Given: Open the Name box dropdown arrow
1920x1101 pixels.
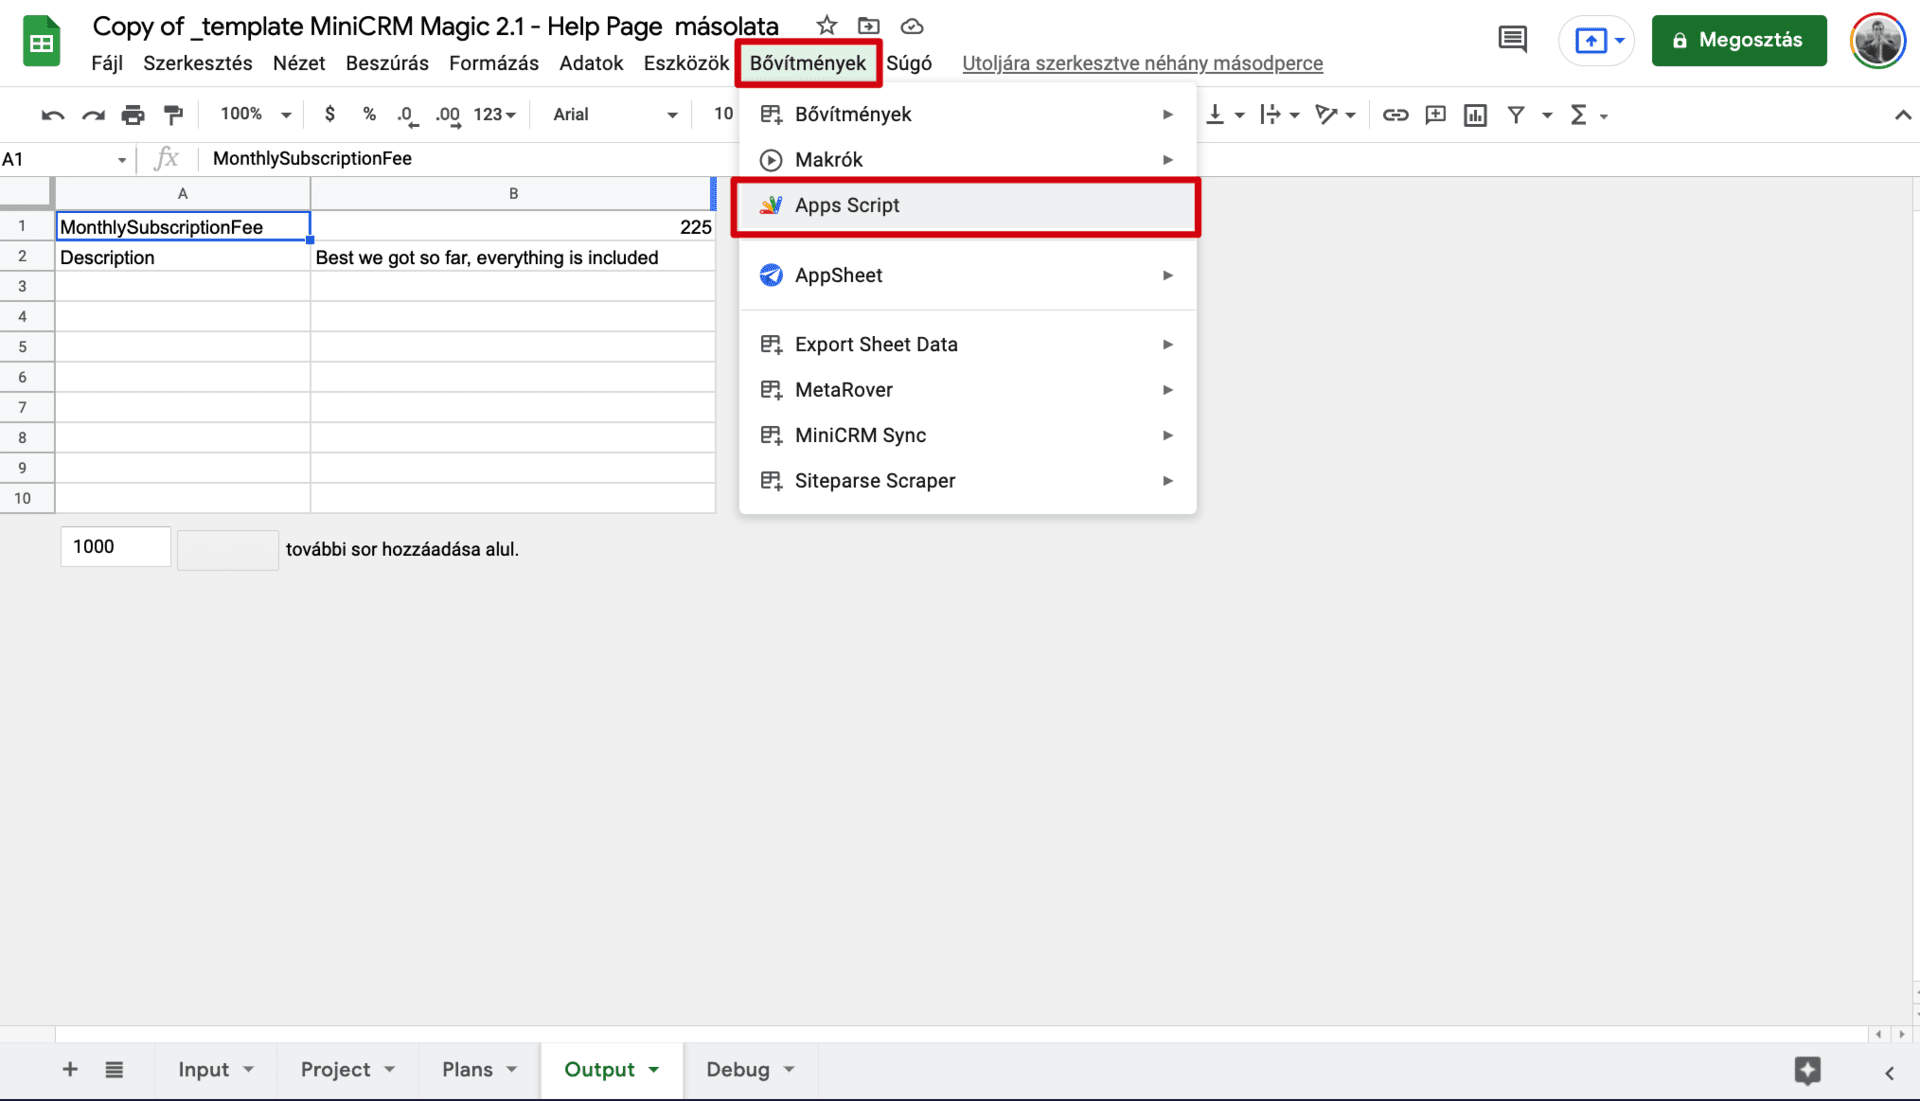Looking at the screenshot, I should point(121,159).
